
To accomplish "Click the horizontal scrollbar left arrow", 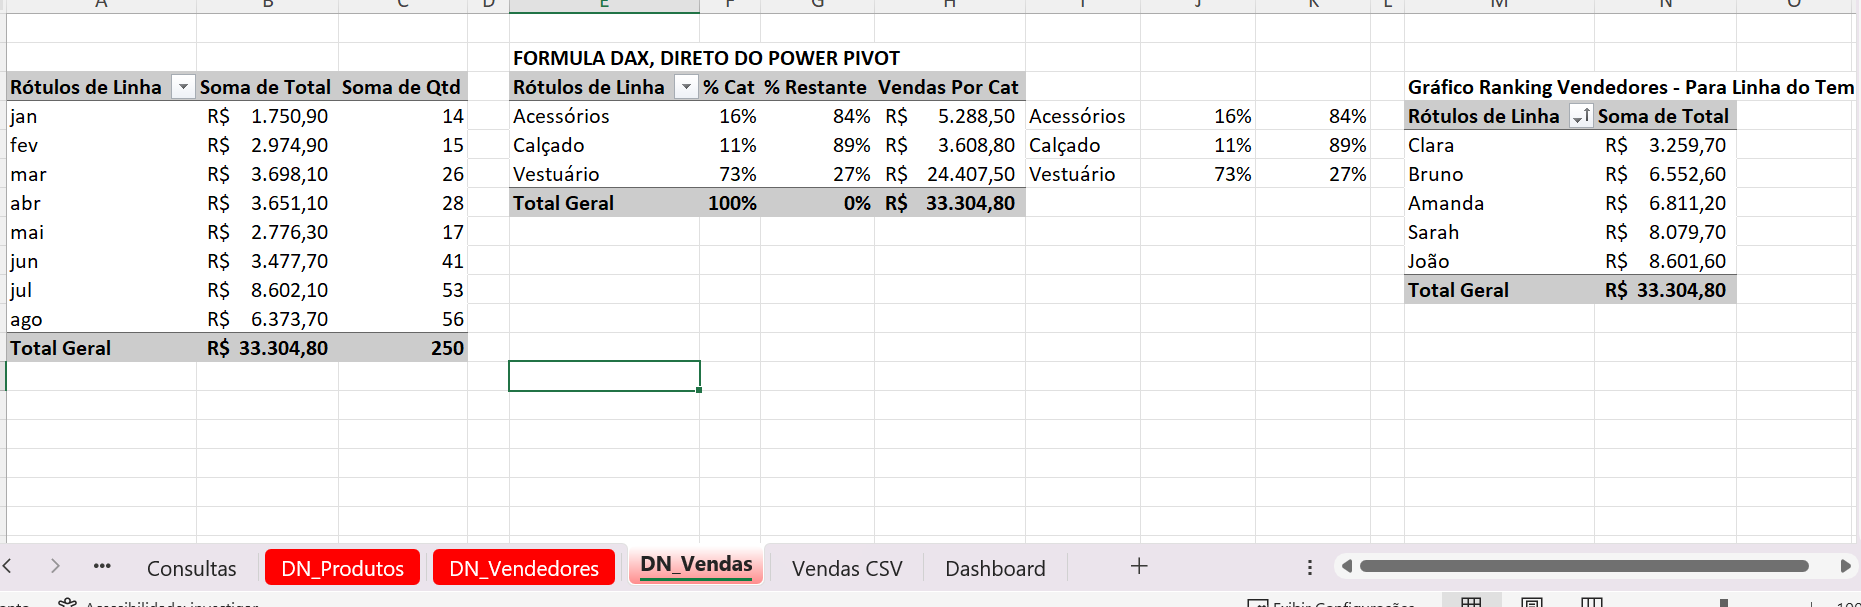I will click(1347, 566).
